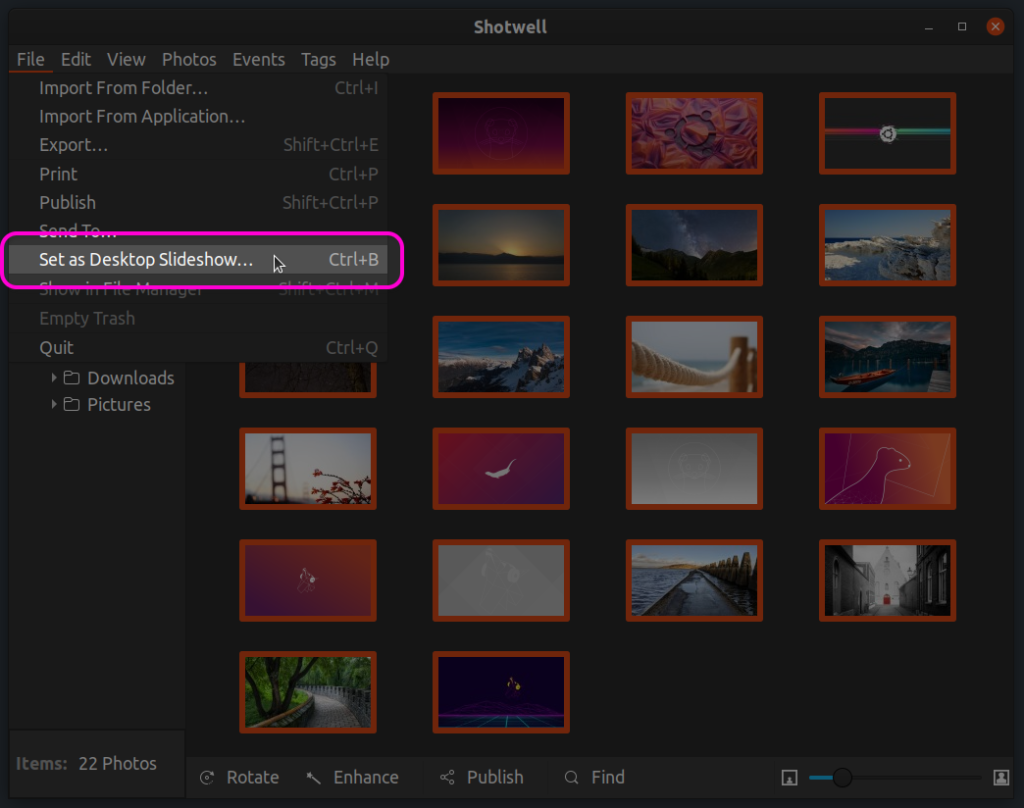Screen dimensions: 1024x808
Task: Choose Import From Folder… menu entry
Action: (199, 88)
